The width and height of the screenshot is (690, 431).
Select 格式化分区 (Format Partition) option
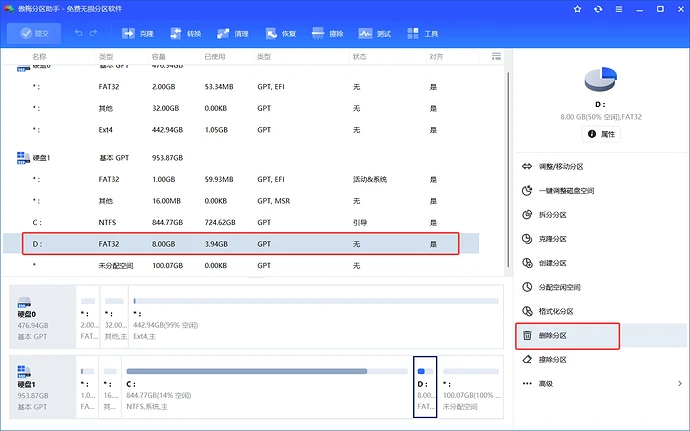[x=556, y=311]
